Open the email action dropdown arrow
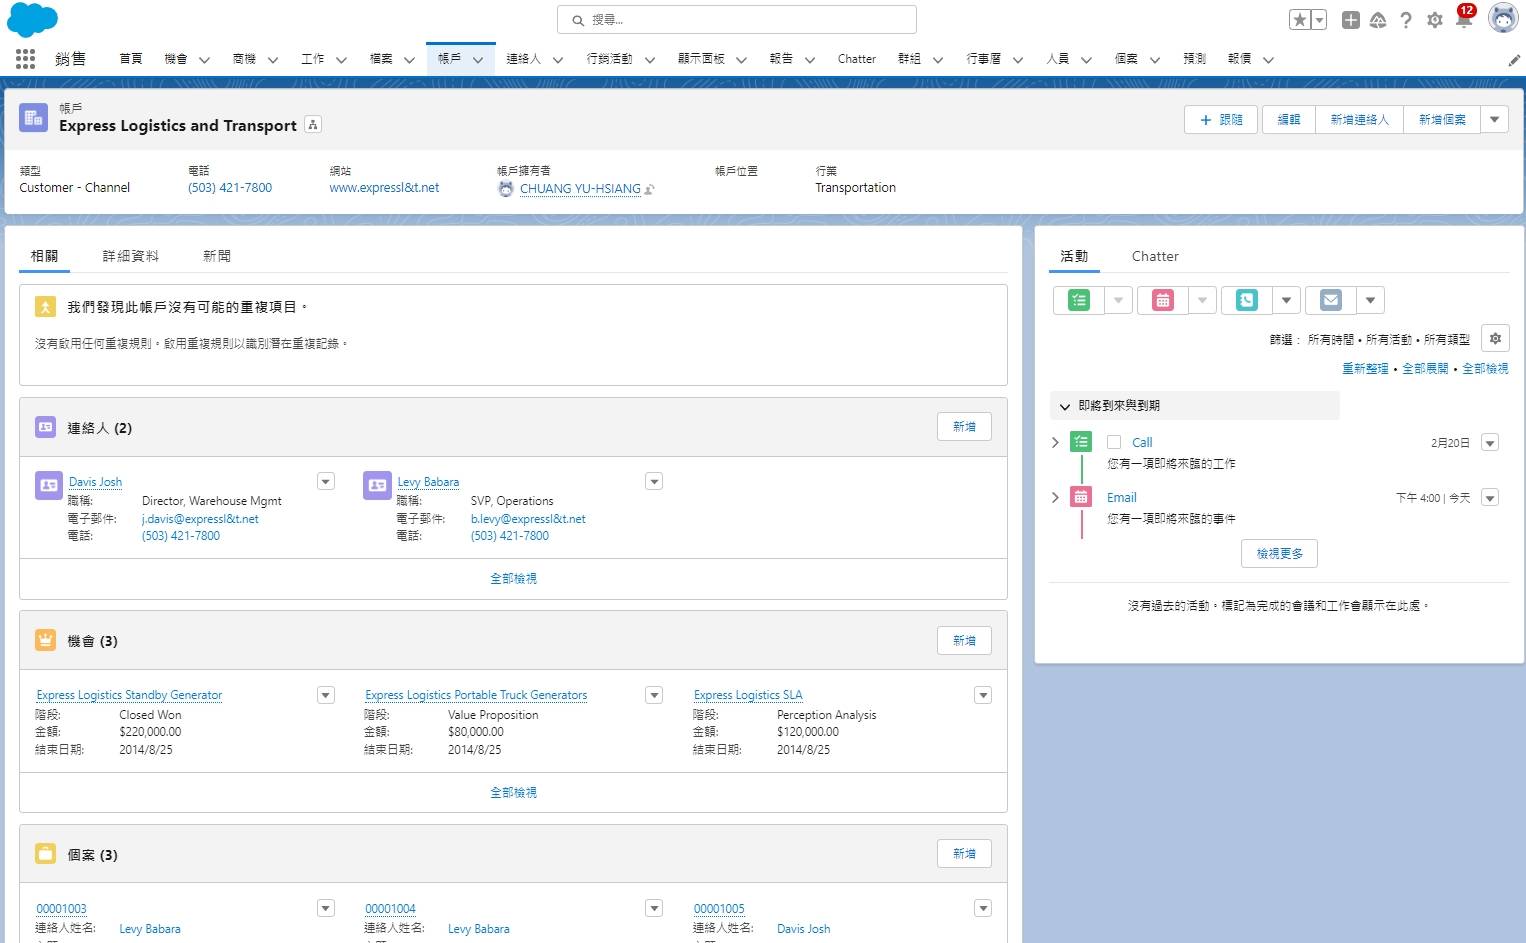This screenshot has width=1526, height=943. coord(1370,300)
